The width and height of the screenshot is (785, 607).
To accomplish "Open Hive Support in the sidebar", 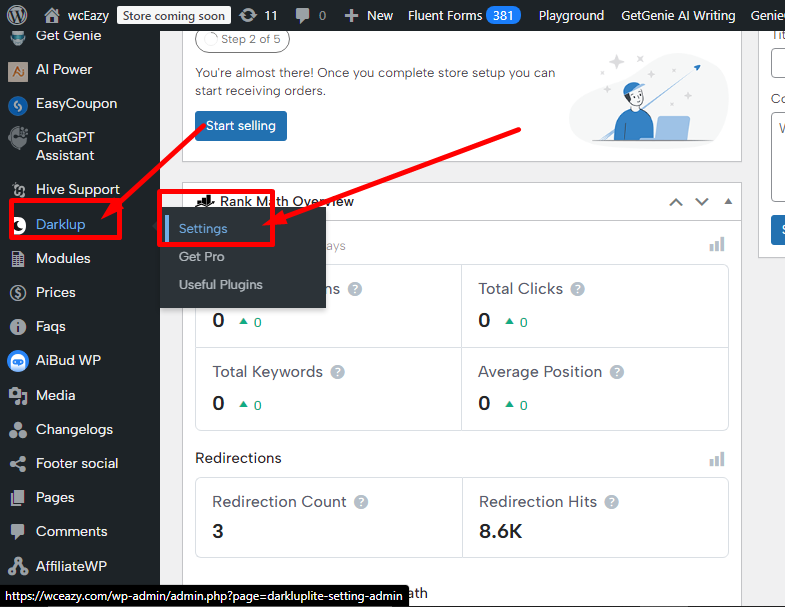I will click(x=78, y=190).
